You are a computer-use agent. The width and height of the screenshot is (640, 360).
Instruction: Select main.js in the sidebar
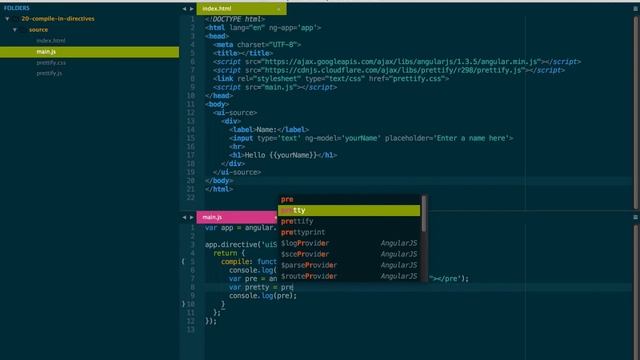click(x=89, y=52)
